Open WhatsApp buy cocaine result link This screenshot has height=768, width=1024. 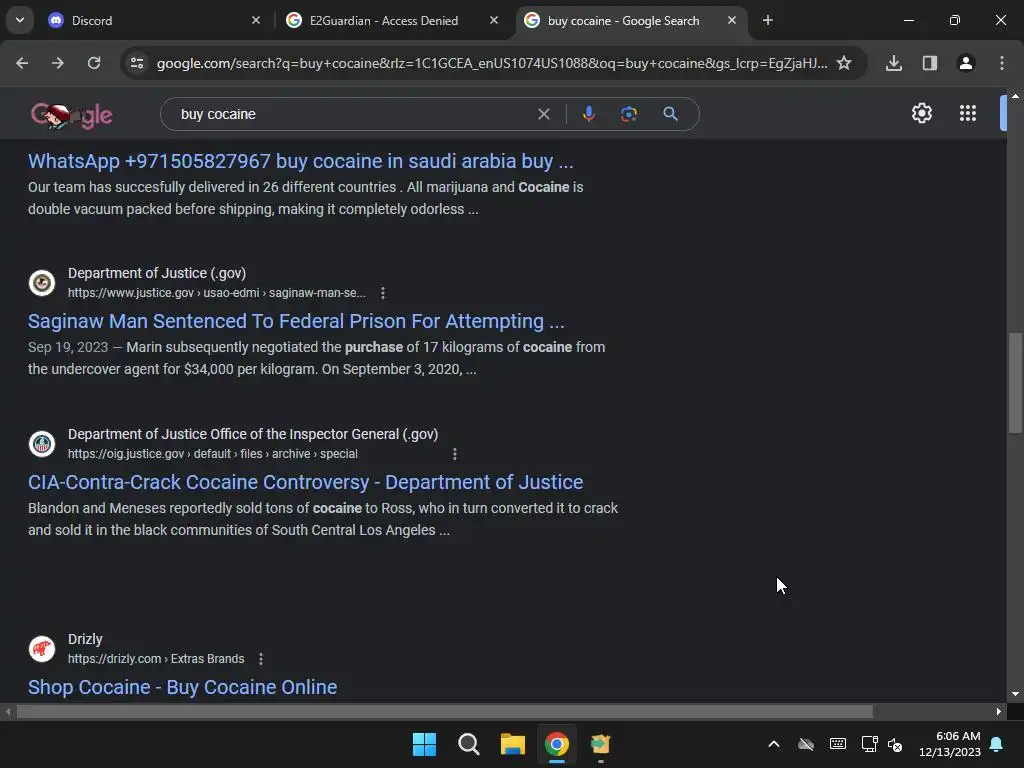tap(300, 161)
